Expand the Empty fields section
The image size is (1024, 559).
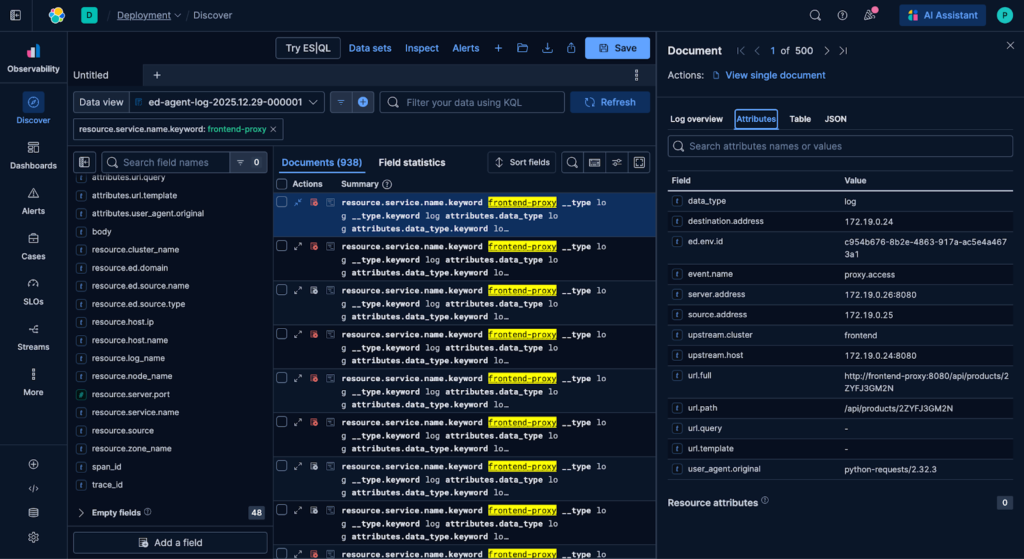(x=82, y=513)
